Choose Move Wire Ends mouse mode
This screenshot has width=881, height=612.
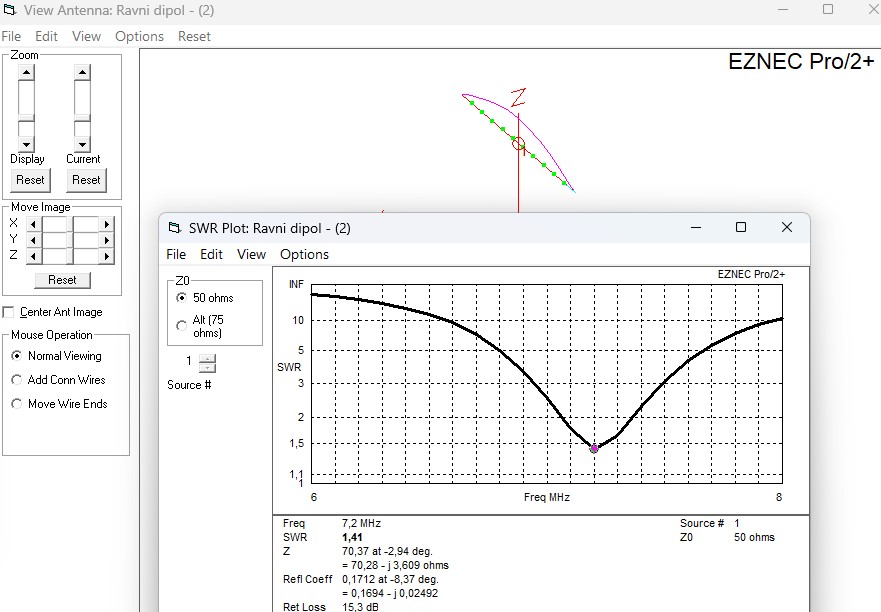pos(16,404)
